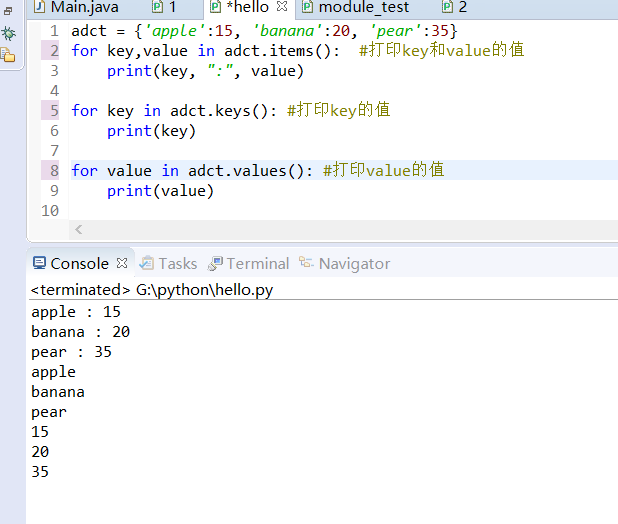Click the Python file icon on tab 1
Image resolution: width=618 pixels, height=524 pixels.
click(158, 7)
